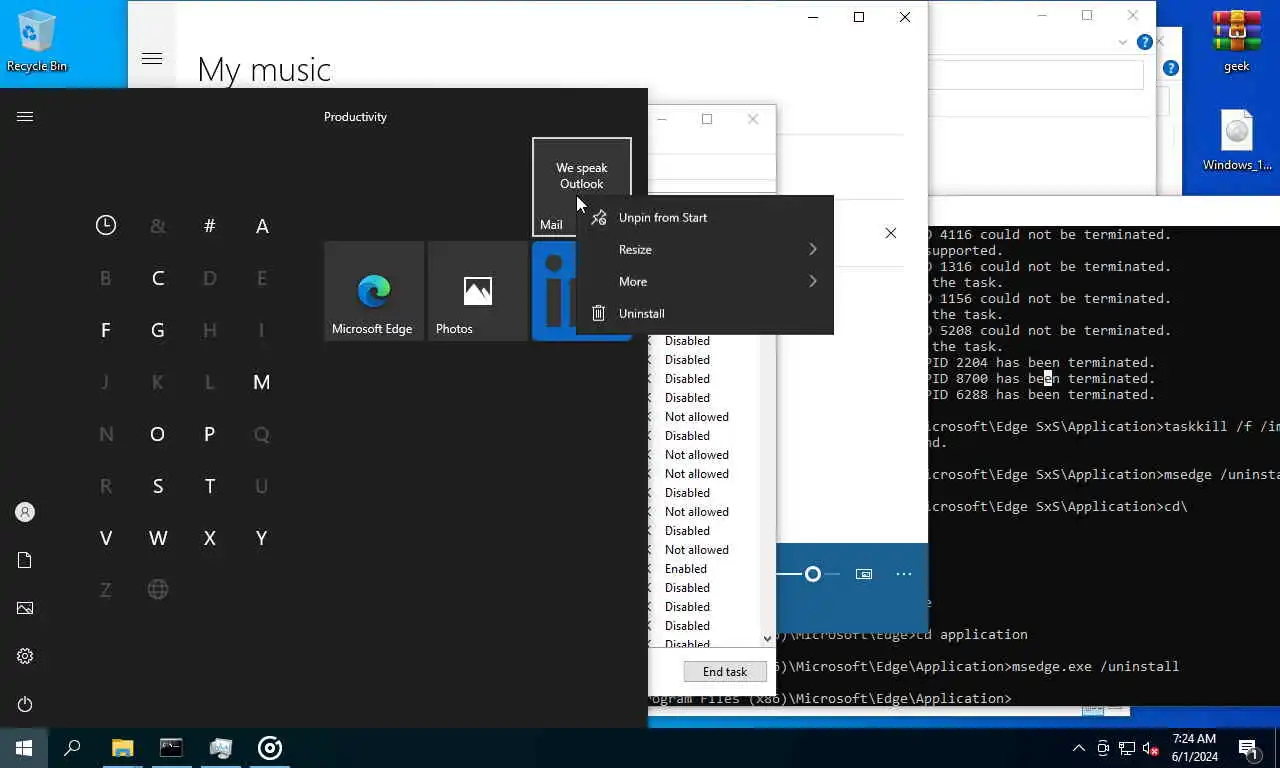This screenshot has height=768, width=1280.
Task: Switch to Groove Music taskbar icon
Action: 270,748
